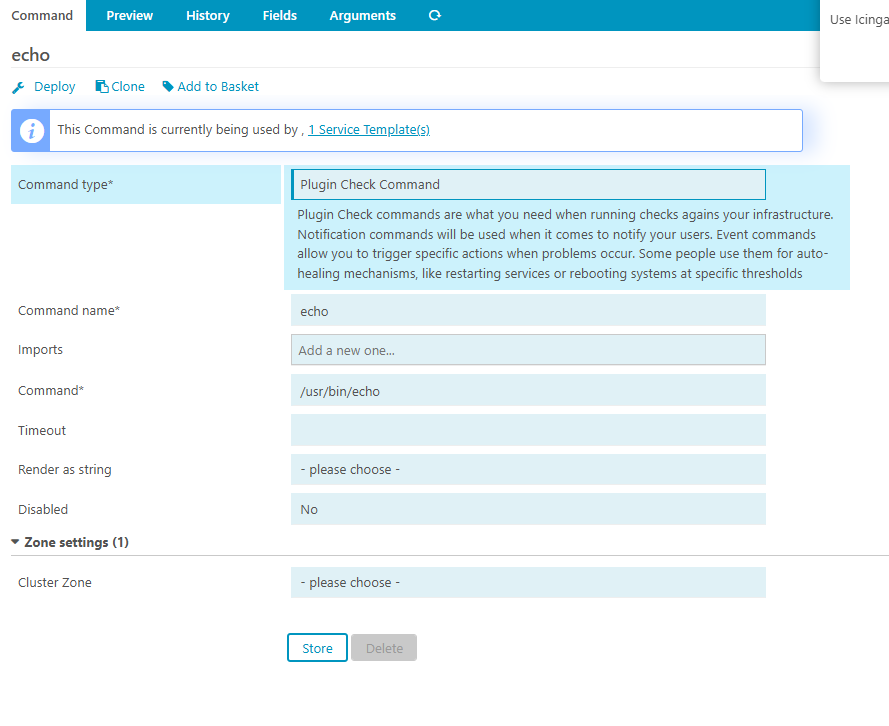Viewport: 889px width, 726px height.
Task: Click the 'Imports' label
Action: (40, 350)
